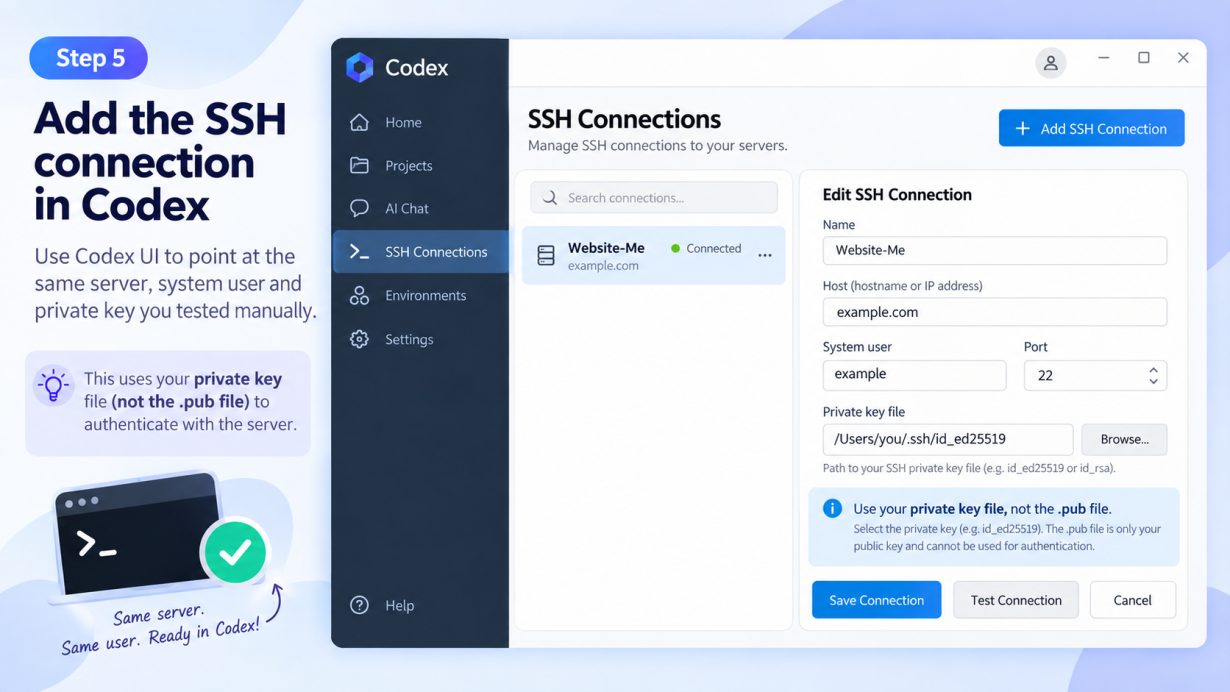Click the green Connected status label
This screenshot has width=1230, height=692.
point(706,248)
